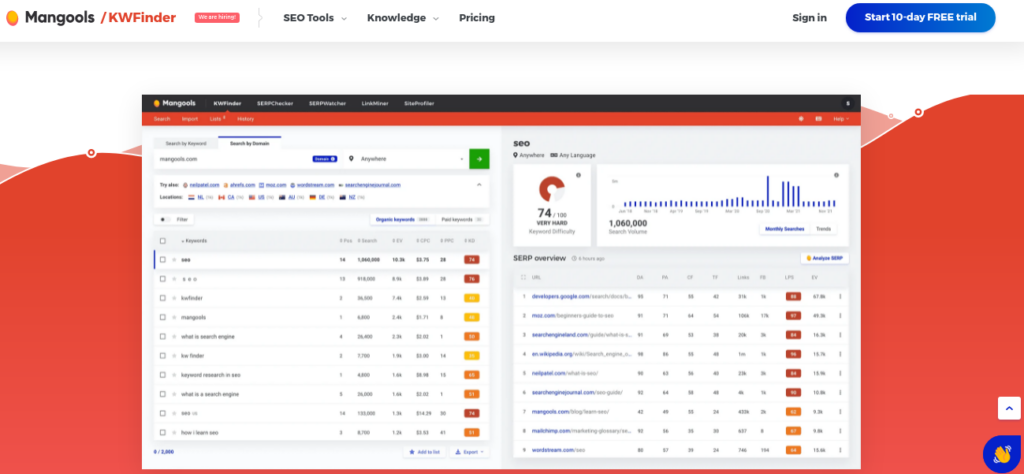The image size is (1024, 474).
Task: Click the Keyword Difficulty donut gauge
Action: (552, 189)
